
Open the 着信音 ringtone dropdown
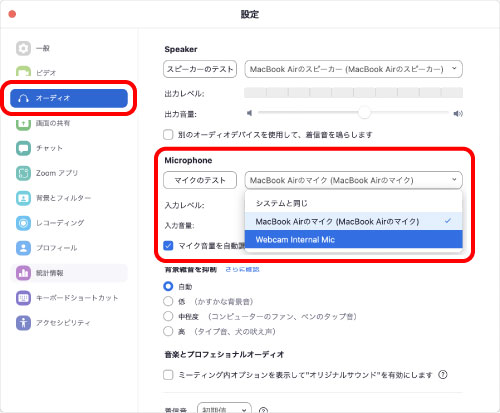(x=224, y=408)
